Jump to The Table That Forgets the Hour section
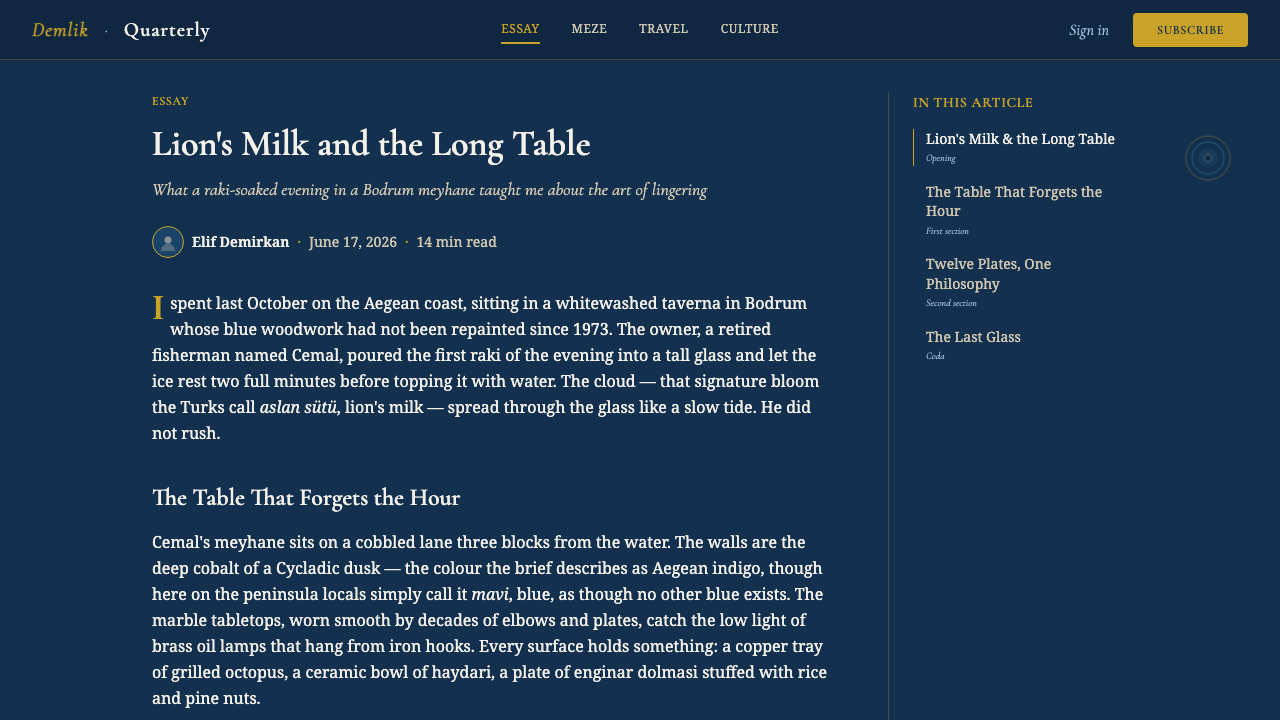 pos(1020,210)
